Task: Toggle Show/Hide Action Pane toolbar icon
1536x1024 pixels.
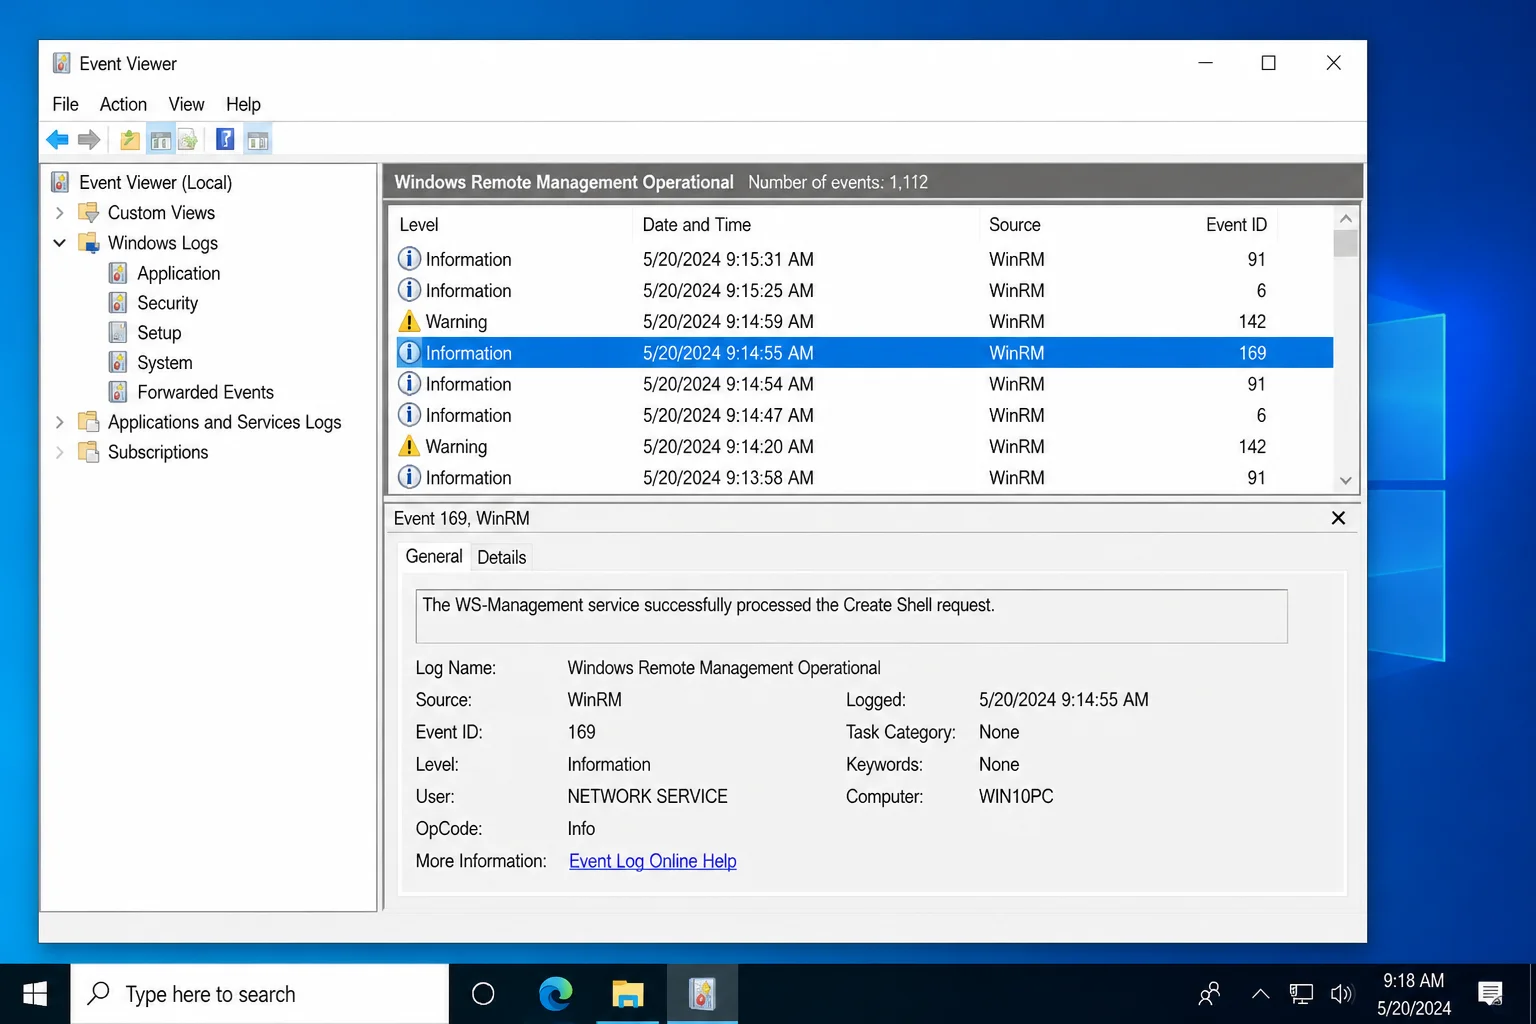Action: 258,140
